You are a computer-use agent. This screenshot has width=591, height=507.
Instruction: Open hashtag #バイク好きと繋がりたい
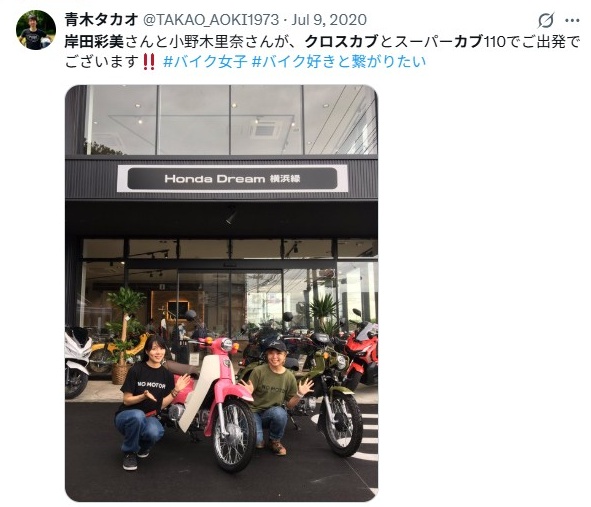(339, 61)
